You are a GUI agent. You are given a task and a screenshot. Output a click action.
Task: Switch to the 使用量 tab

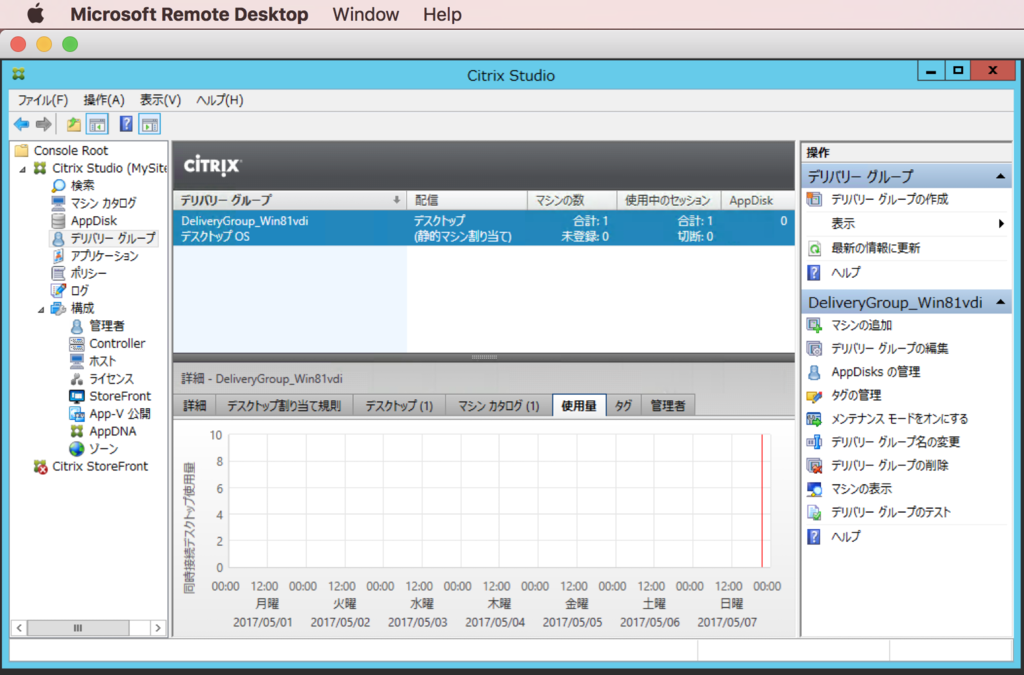[579, 405]
